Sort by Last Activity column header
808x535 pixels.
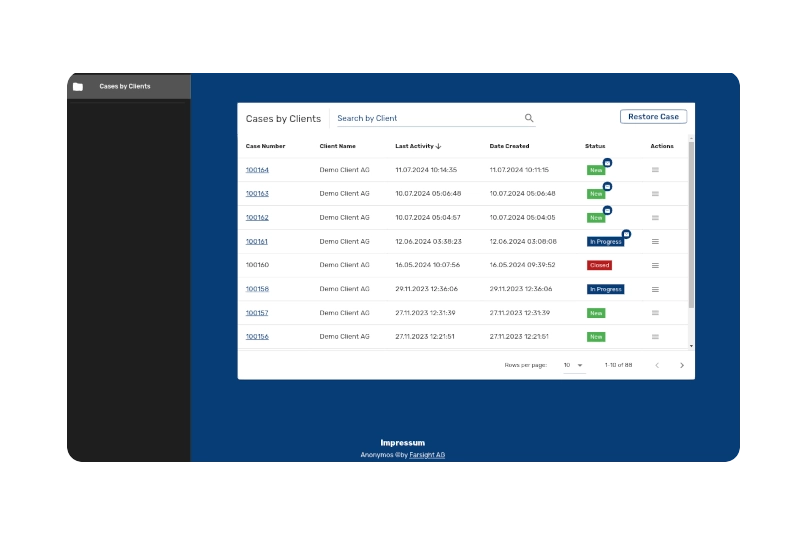[417, 146]
